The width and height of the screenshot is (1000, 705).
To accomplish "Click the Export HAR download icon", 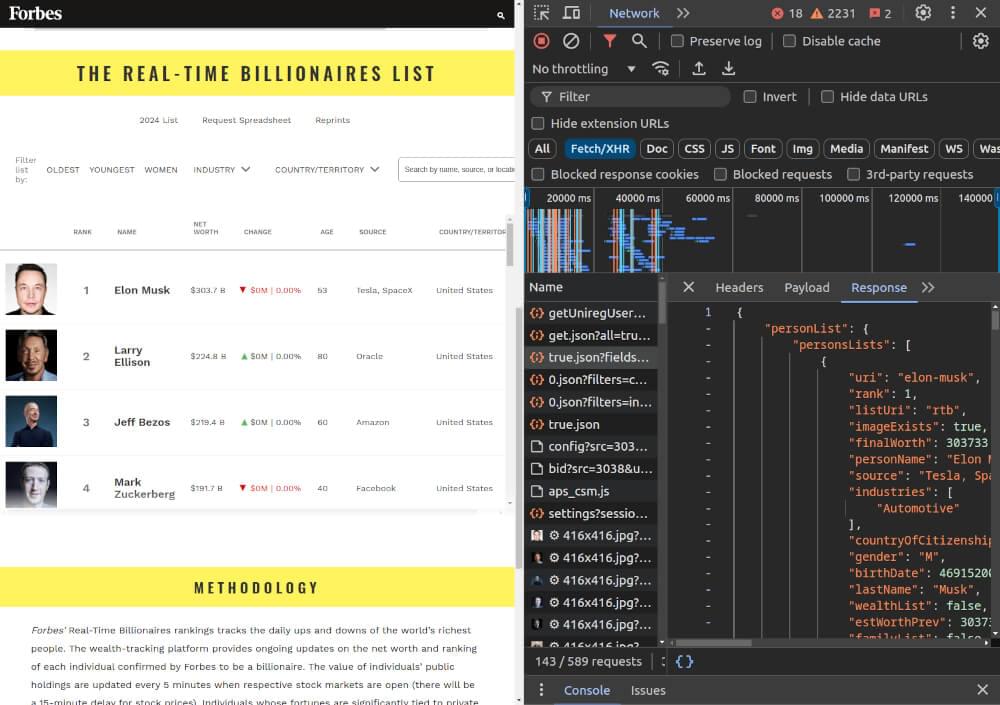I will point(729,69).
